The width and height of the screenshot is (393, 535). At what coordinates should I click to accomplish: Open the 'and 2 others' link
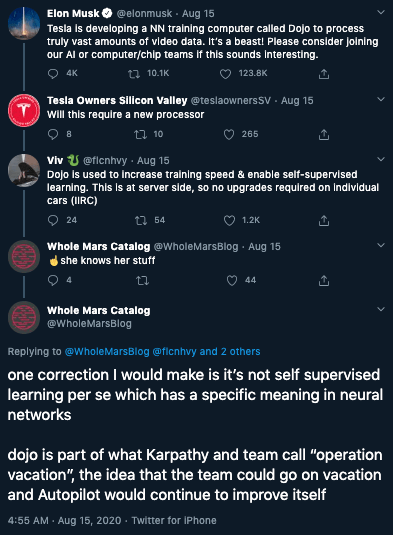[x=230, y=351]
